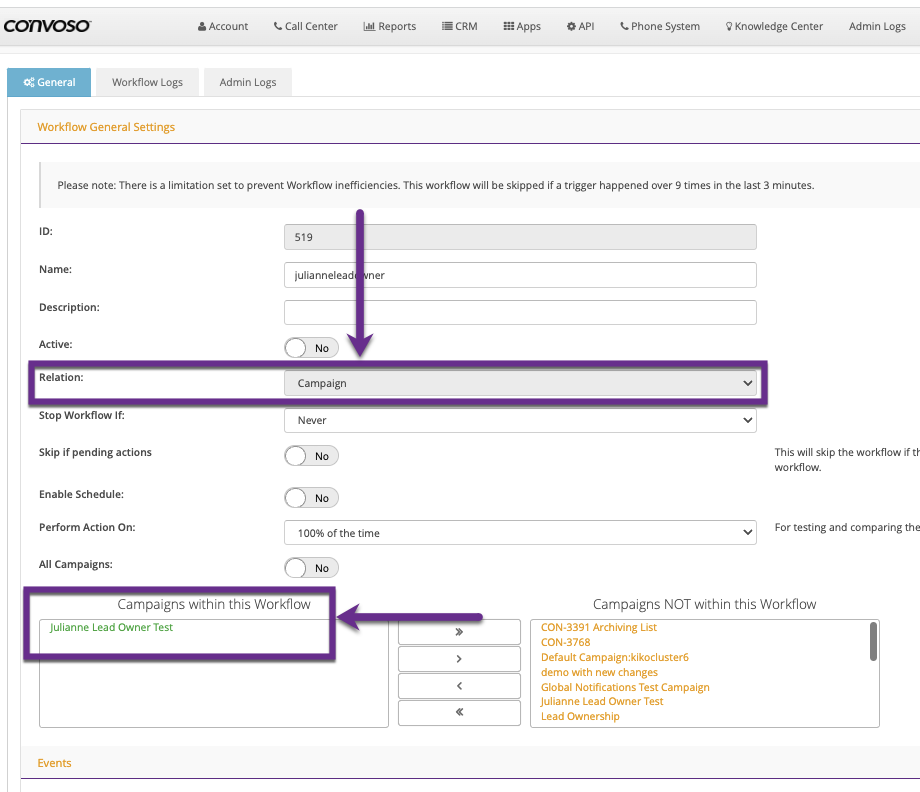The image size is (920, 792).
Task: Click the move all right » button
Action: 459,632
